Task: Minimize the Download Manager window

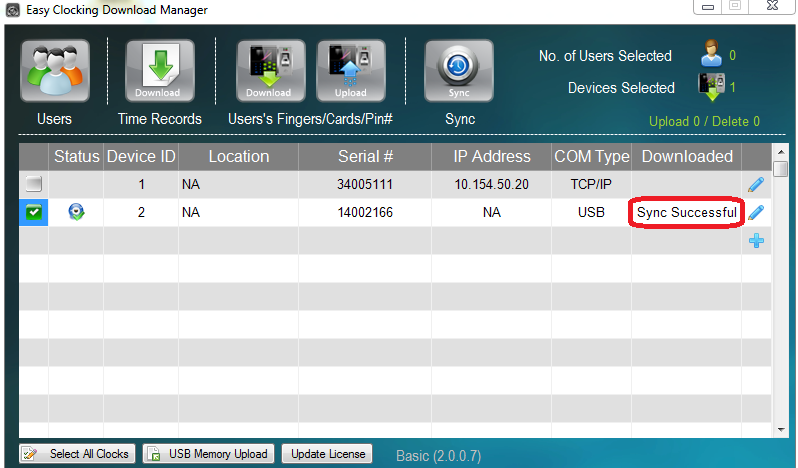Action: tap(708, 7)
